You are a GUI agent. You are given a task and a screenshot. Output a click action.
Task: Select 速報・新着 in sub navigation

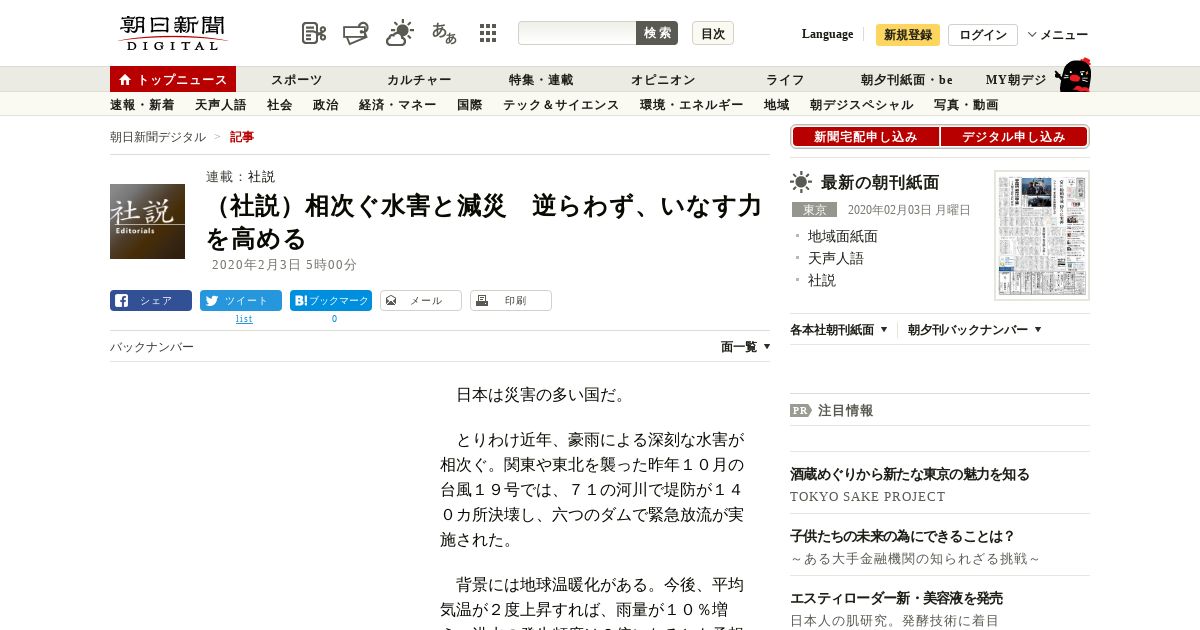tap(142, 105)
